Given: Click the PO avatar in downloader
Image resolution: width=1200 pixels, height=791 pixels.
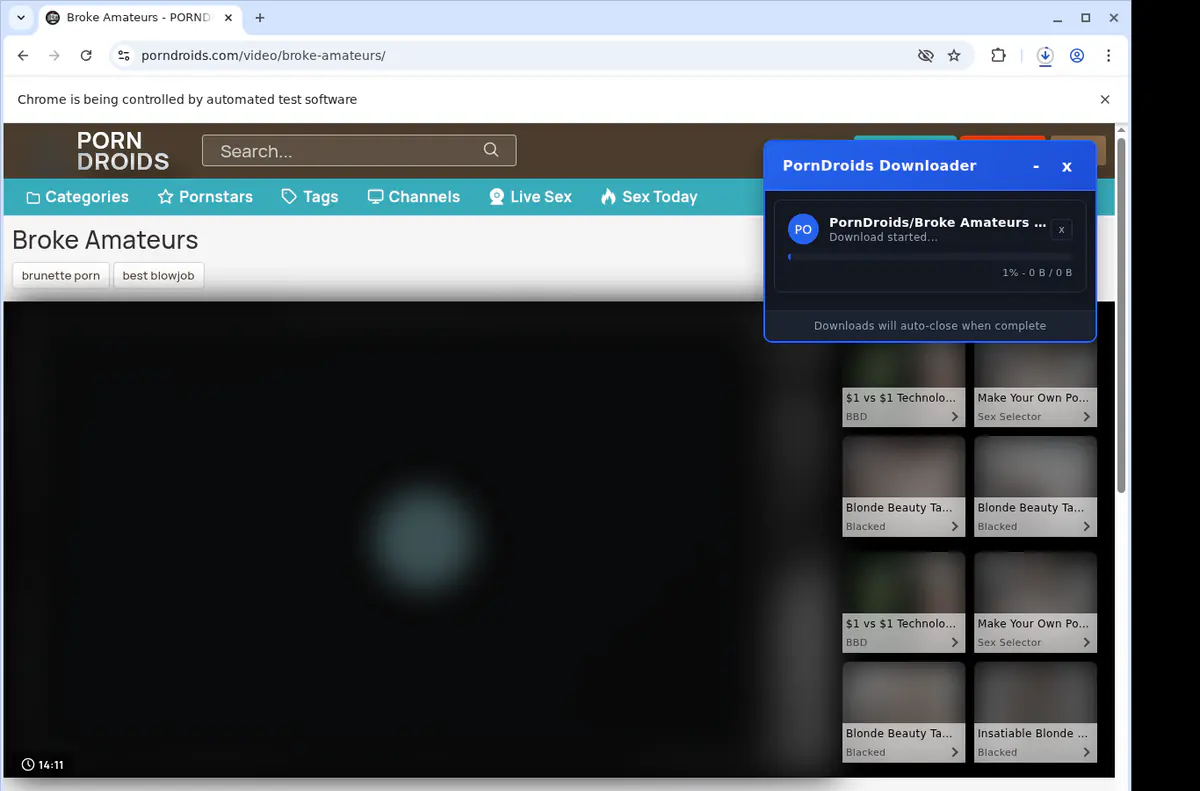Looking at the screenshot, I should click(x=803, y=230).
